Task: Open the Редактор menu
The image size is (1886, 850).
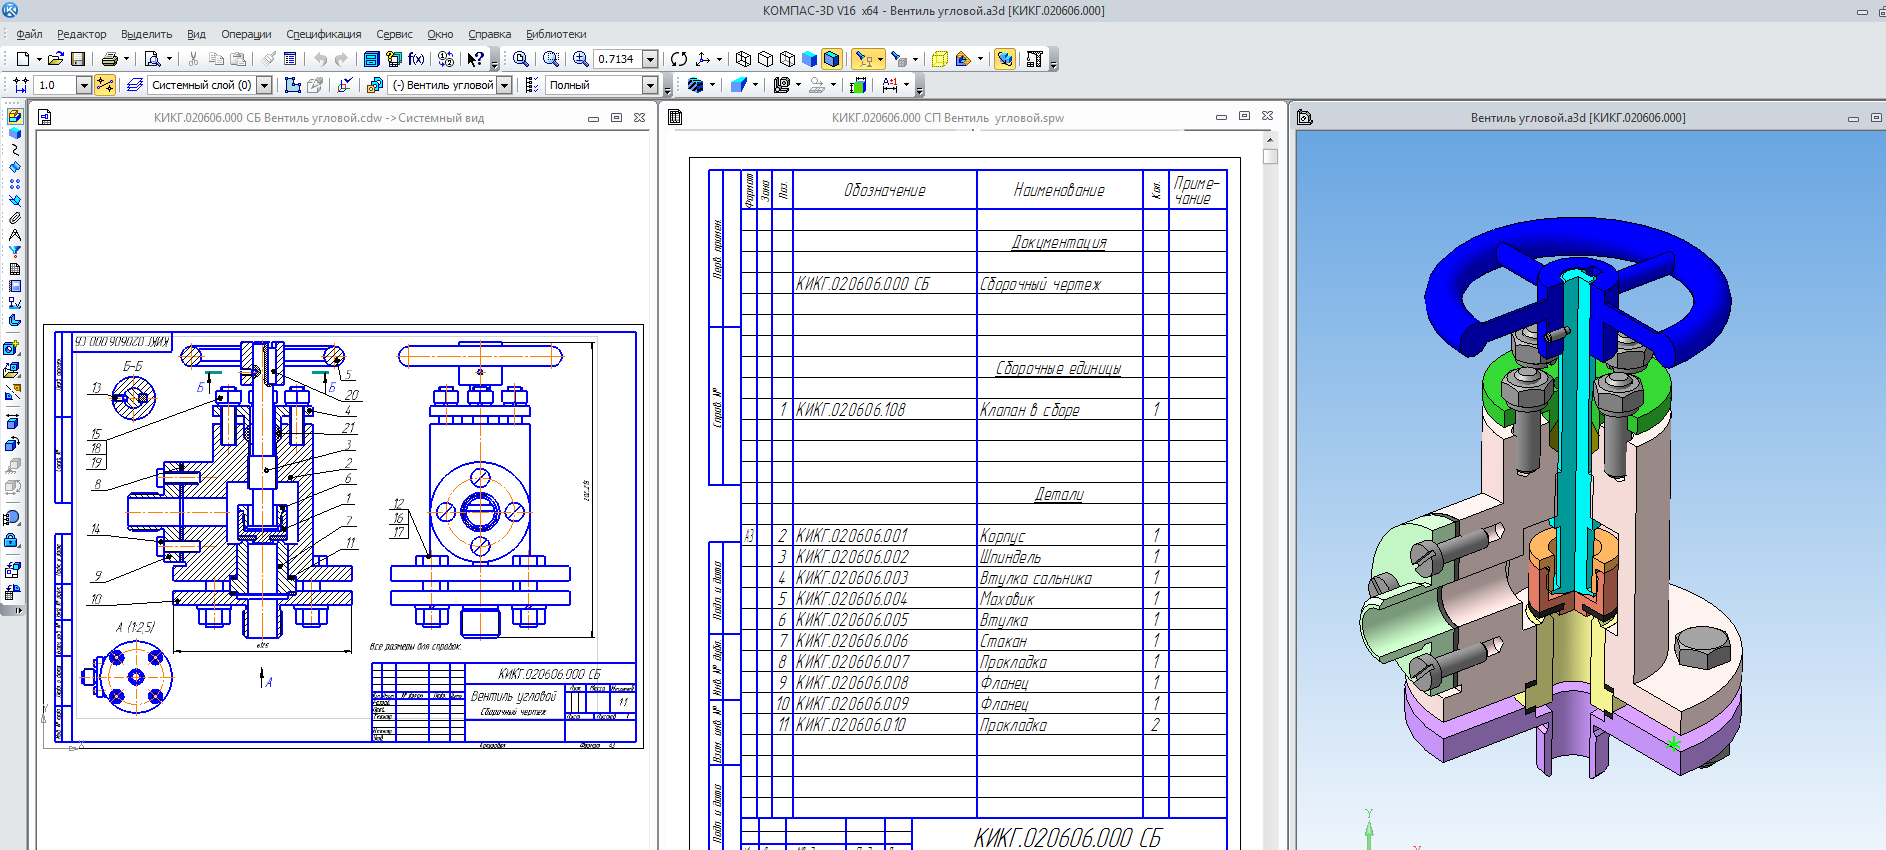Action: (81, 34)
